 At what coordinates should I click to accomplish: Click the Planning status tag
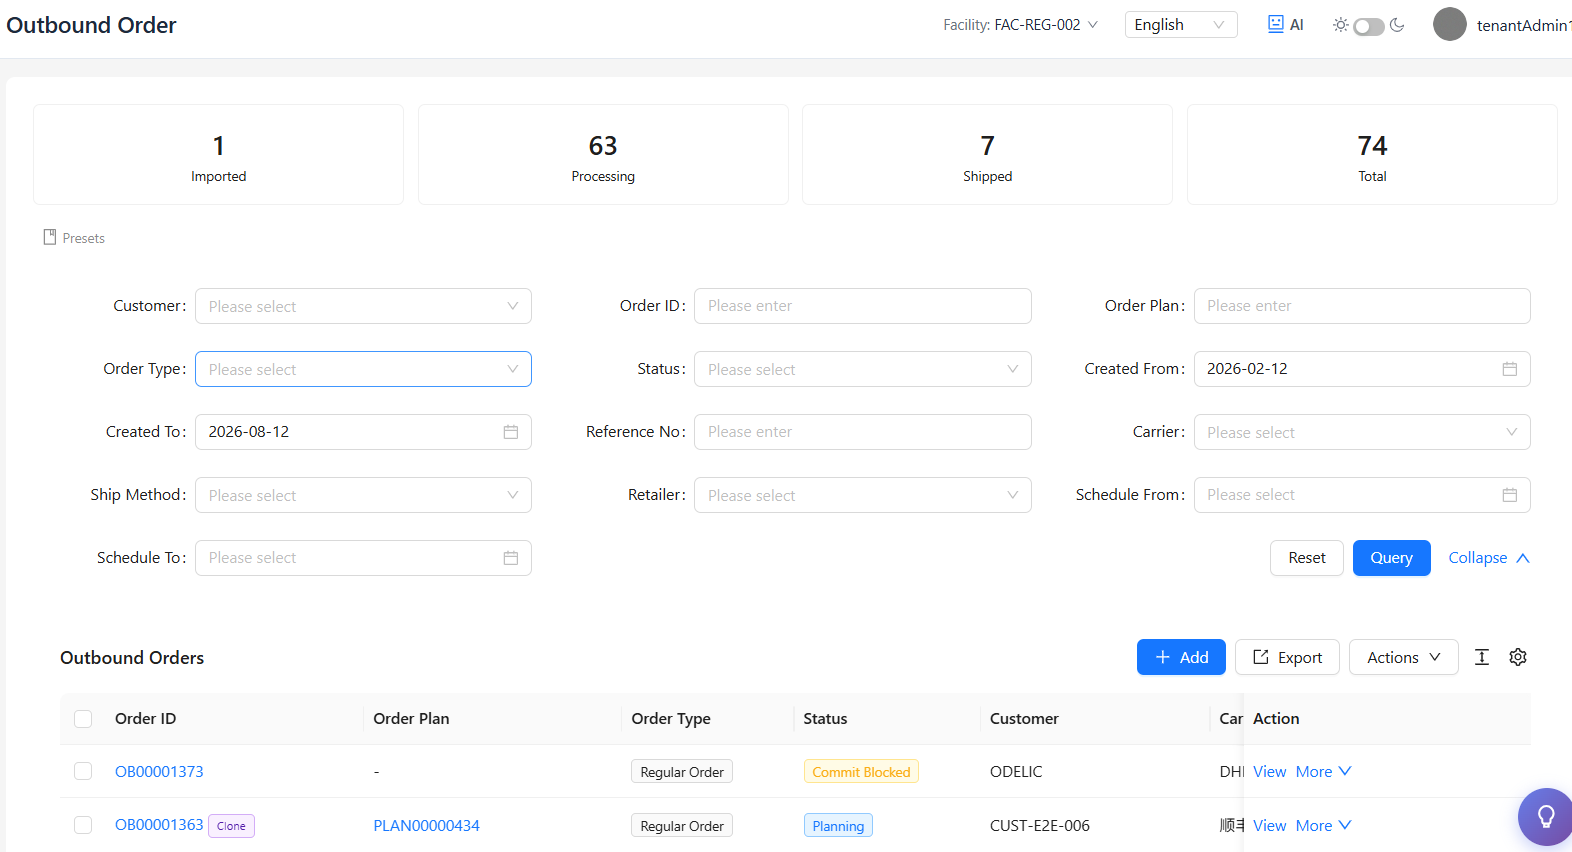(838, 826)
